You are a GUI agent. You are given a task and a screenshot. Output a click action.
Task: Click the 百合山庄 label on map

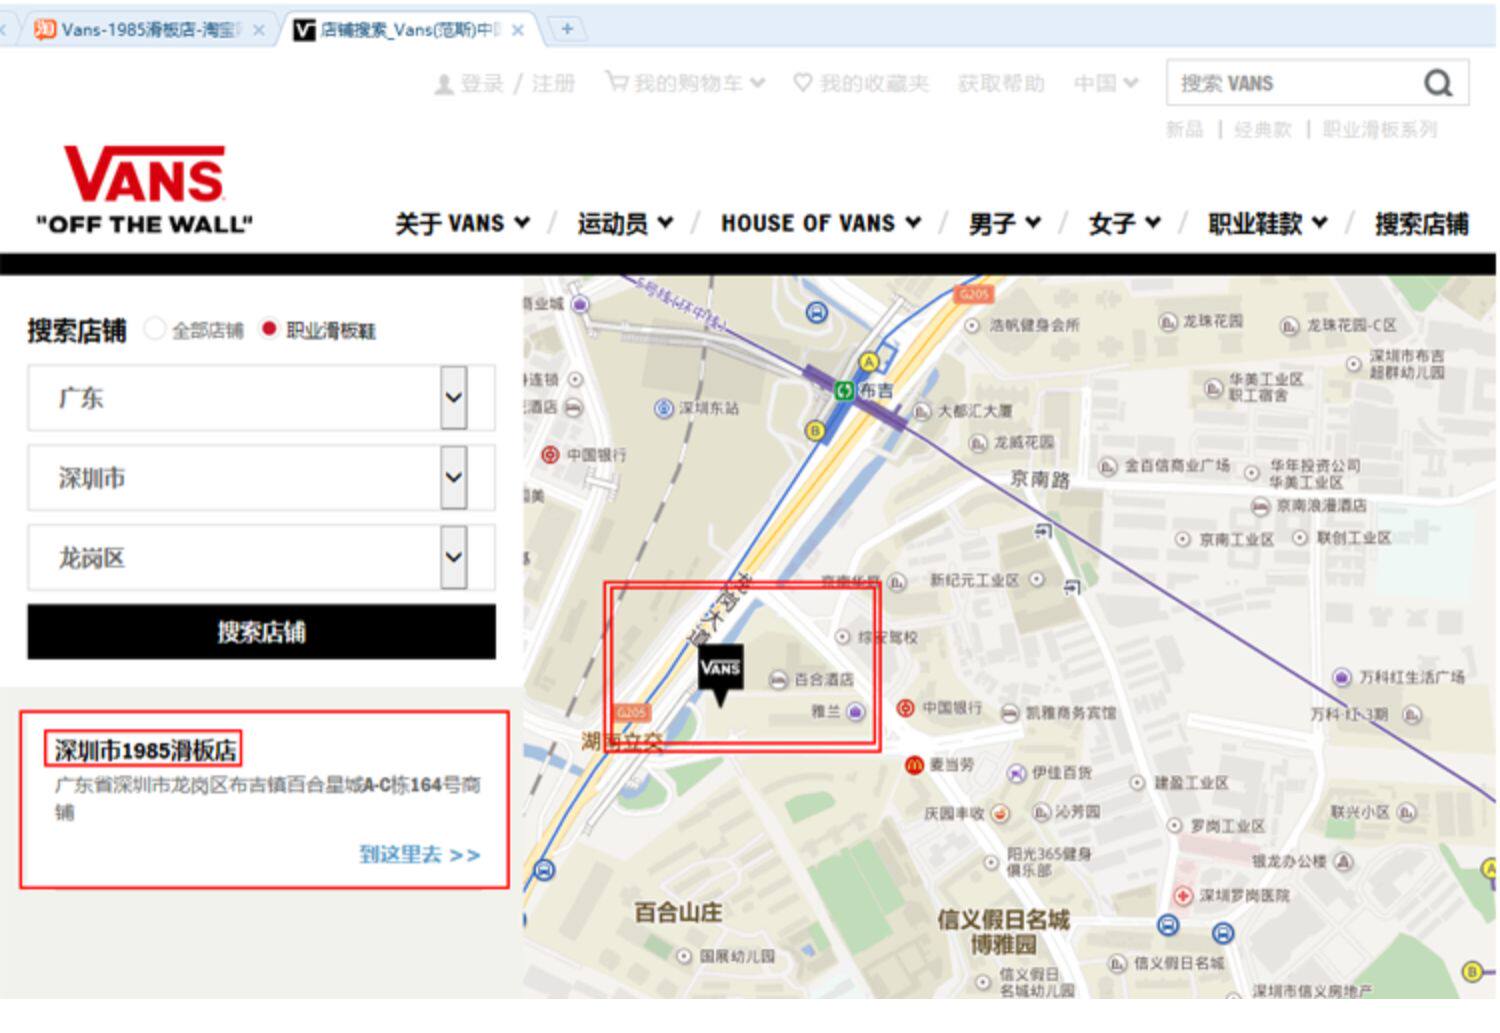[x=678, y=912]
